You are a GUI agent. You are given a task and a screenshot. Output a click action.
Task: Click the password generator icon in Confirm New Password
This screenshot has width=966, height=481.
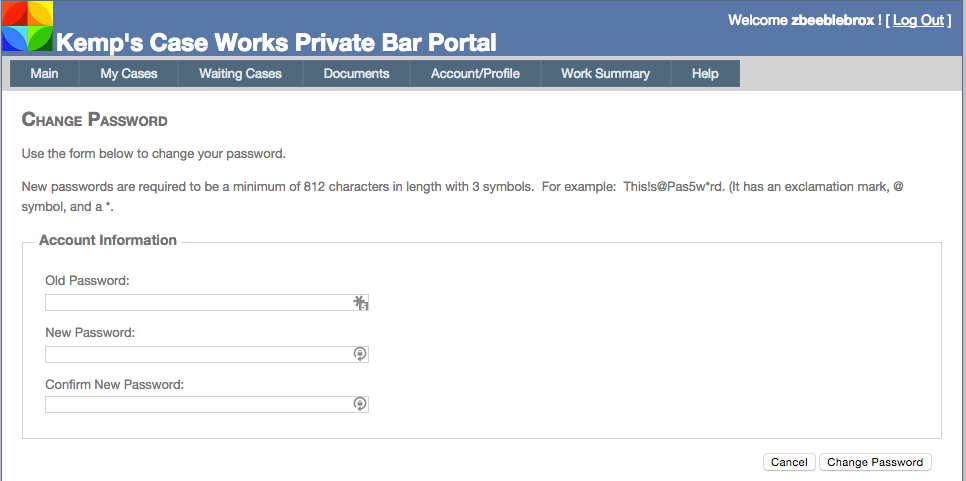360,404
